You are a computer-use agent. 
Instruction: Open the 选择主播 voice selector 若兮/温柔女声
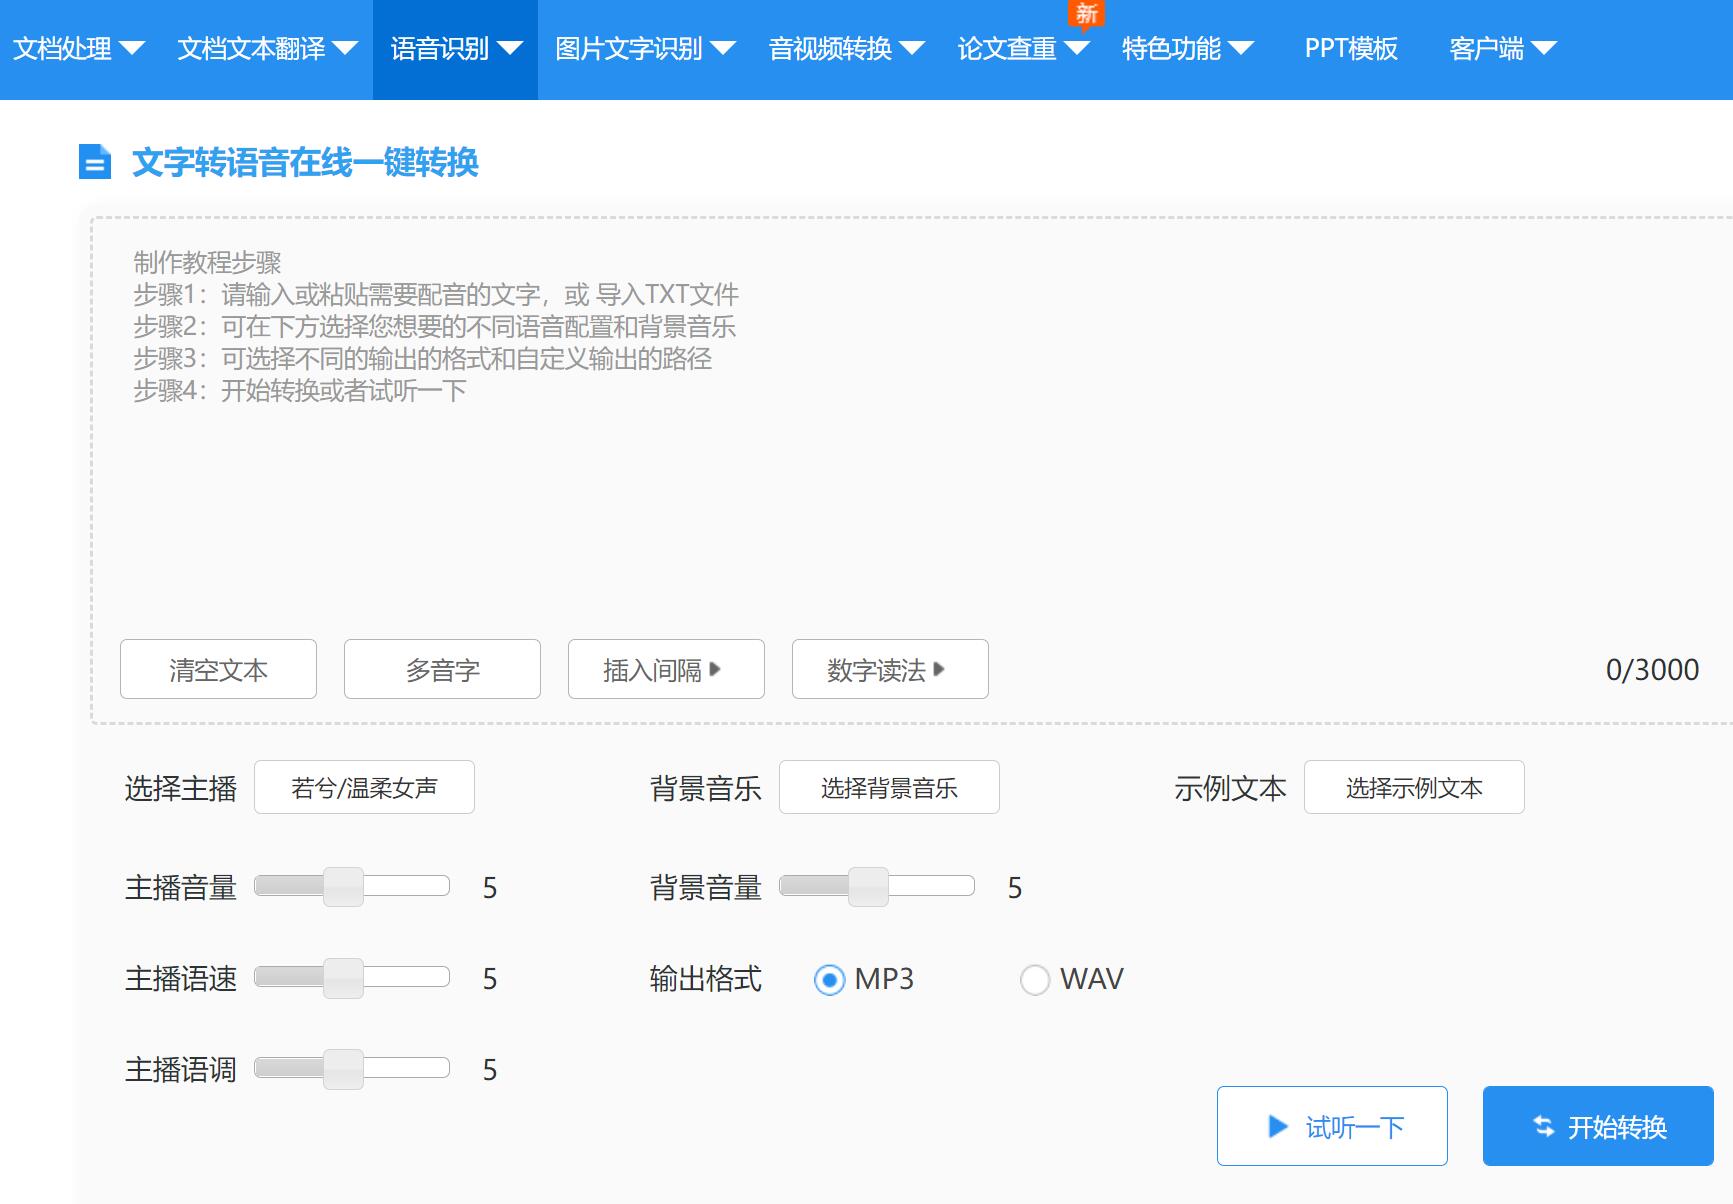364,788
